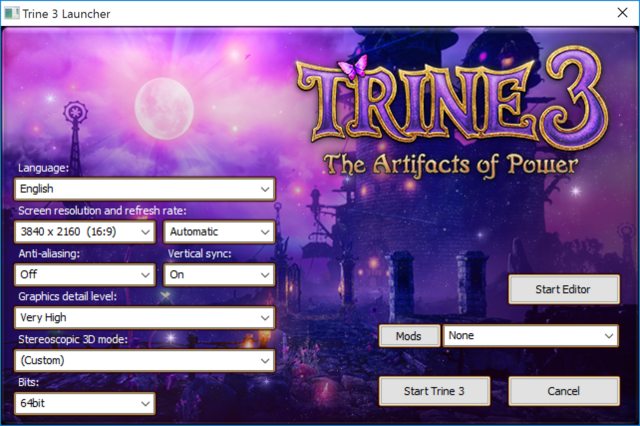Open the Bits dropdown showing 64bit
This screenshot has width=640, height=426.
pyautogui.click(x=85, y=403)
